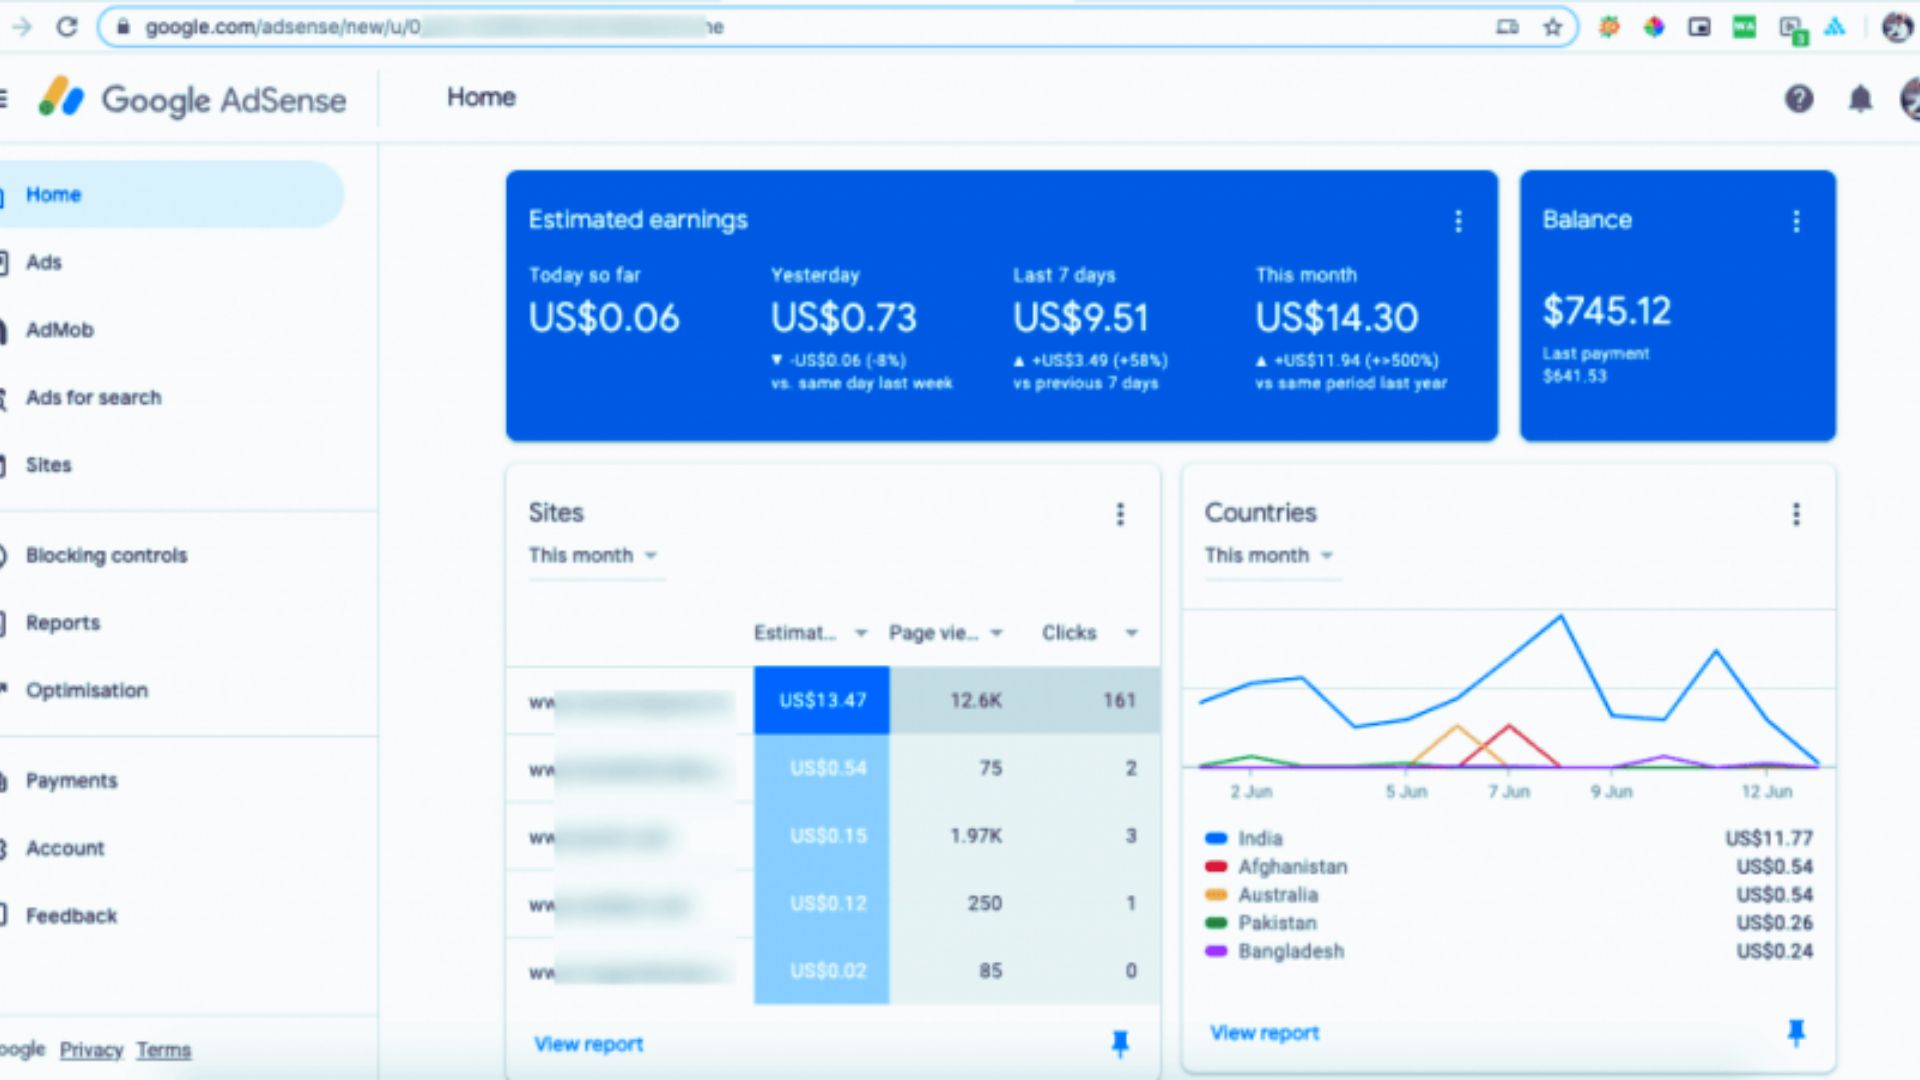
Task: Open the Sites card three-dot menu
Action: (1120, 514)
